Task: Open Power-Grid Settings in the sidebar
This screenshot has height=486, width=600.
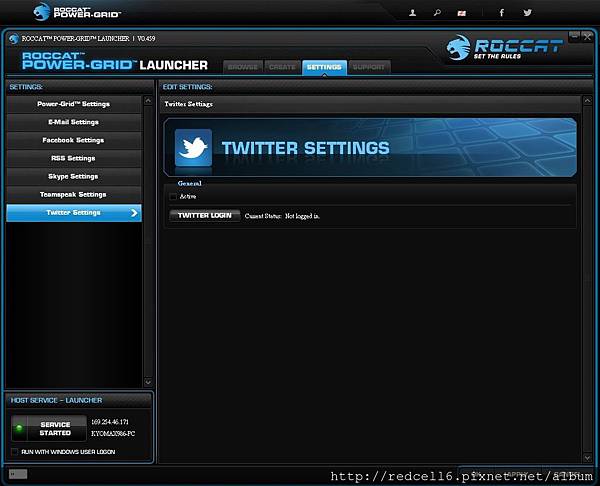Action: point(74,104)
